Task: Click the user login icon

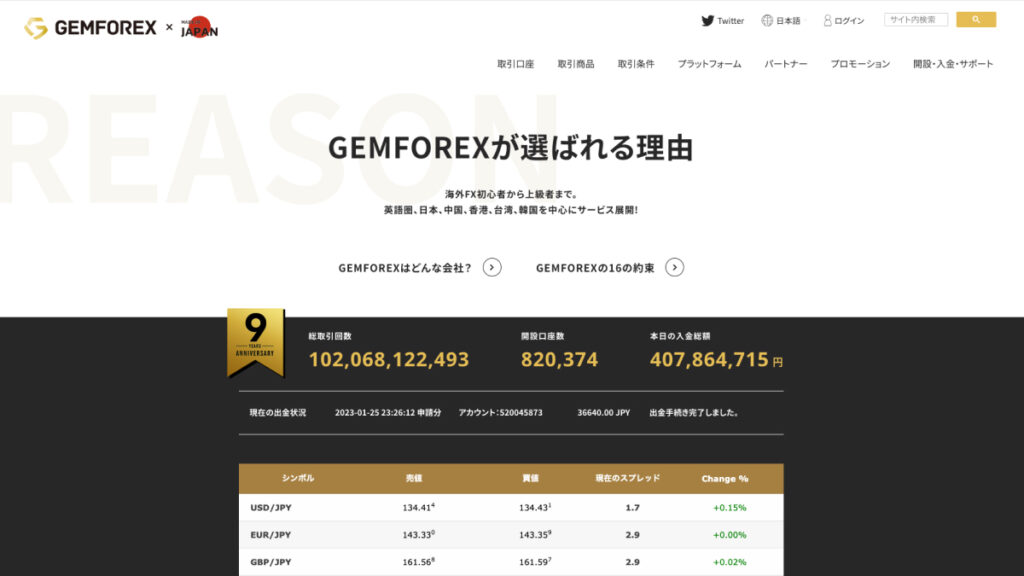Action: pos(827,21)
